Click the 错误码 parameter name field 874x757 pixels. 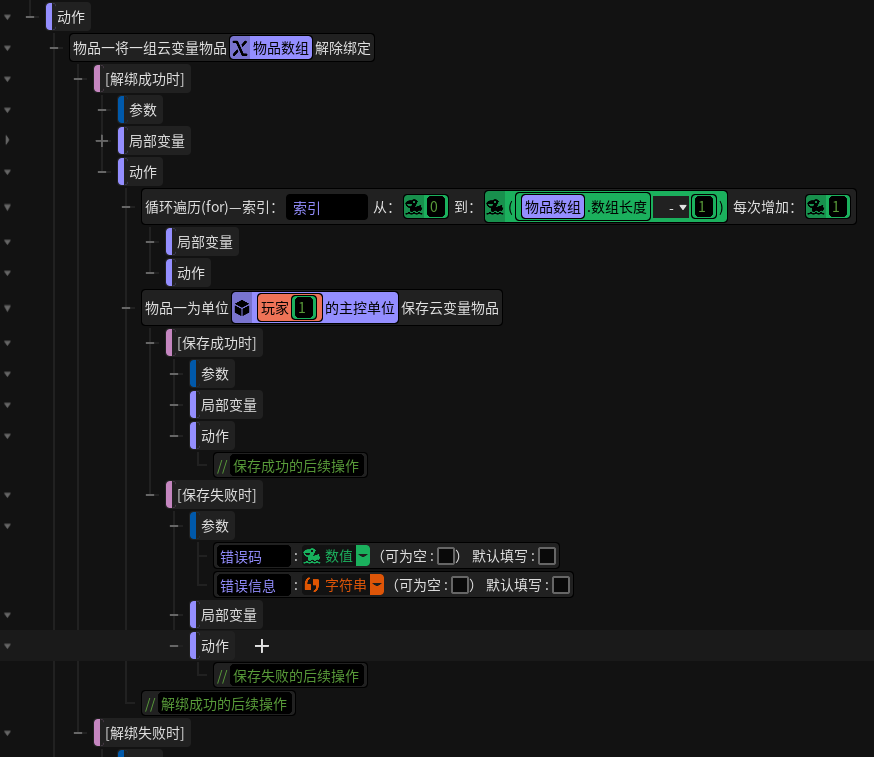coord(254,556)
